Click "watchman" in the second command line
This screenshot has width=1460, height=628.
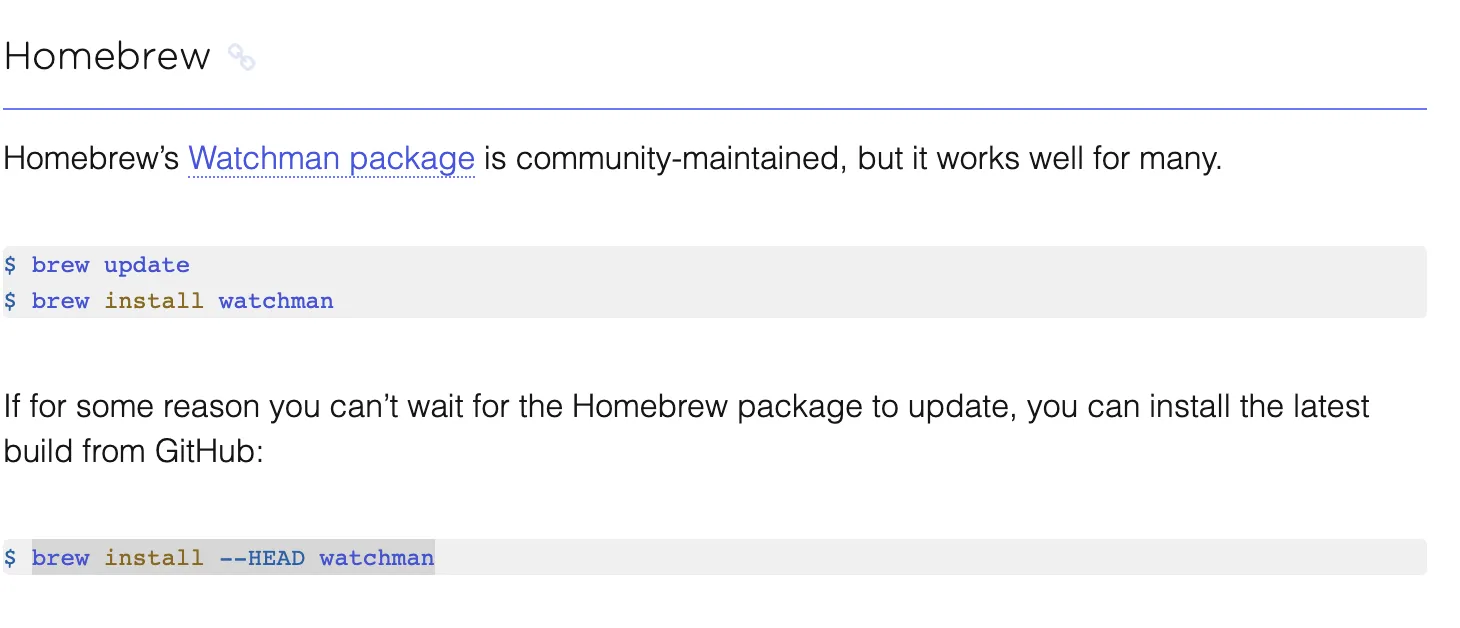(276, 301)
